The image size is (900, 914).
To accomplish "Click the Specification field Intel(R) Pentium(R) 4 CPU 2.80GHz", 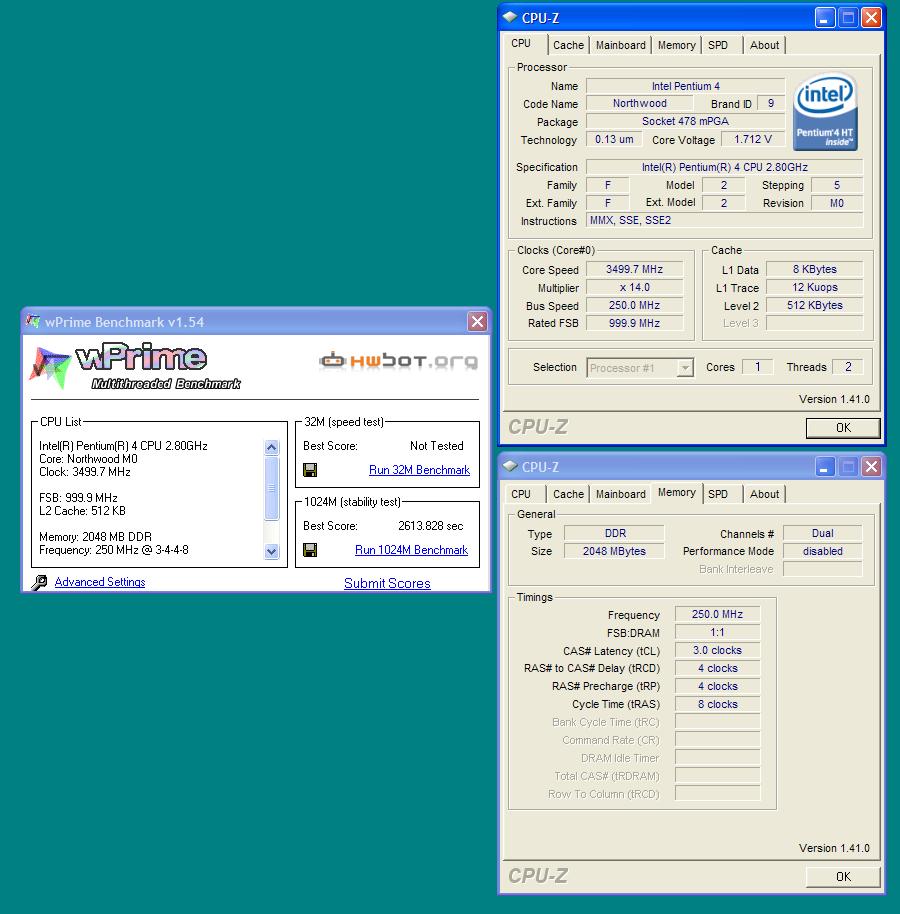I will point(725,167).
